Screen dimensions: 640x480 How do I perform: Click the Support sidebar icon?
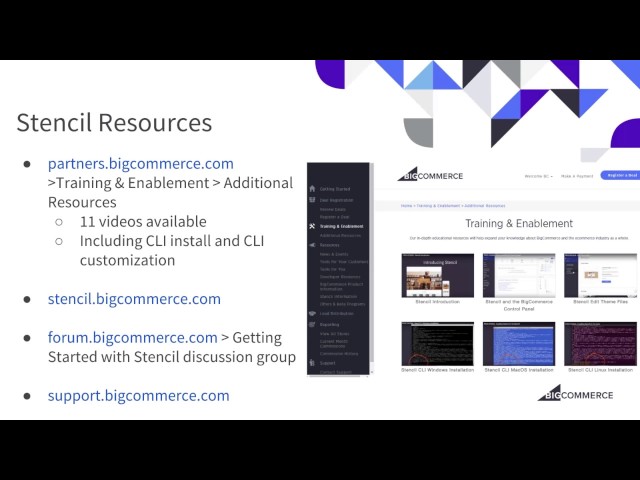point(312,362)
